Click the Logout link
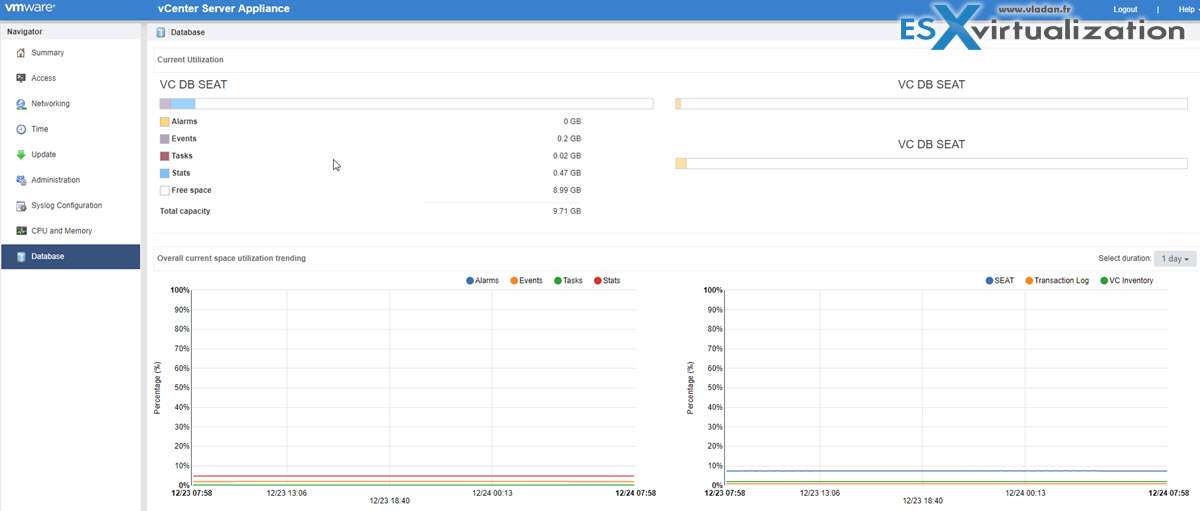Image resolution: width=1200 pixels, height=511 pixels. (x=1125, y=9)
